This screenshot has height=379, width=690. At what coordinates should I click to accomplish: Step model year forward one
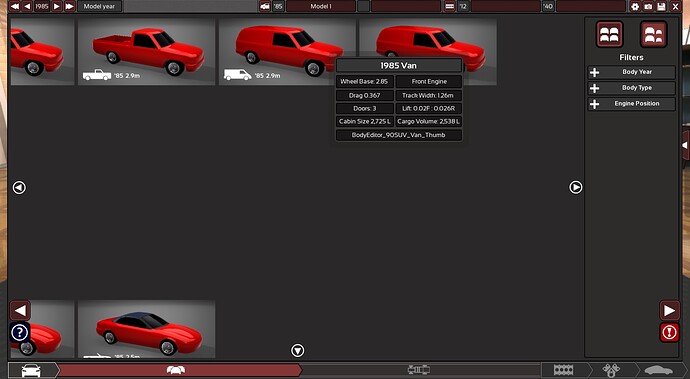[56, 6]
